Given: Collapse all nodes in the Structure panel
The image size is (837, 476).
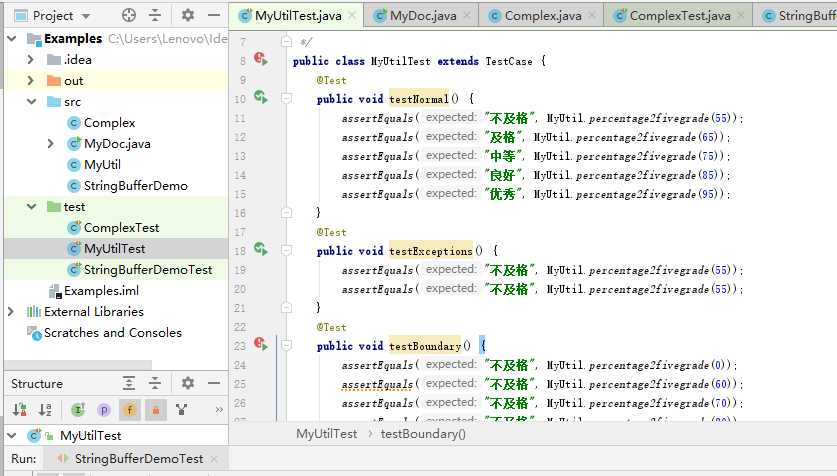Looking at the screenshot, I should pyautogui.click(x=155, y=383).
